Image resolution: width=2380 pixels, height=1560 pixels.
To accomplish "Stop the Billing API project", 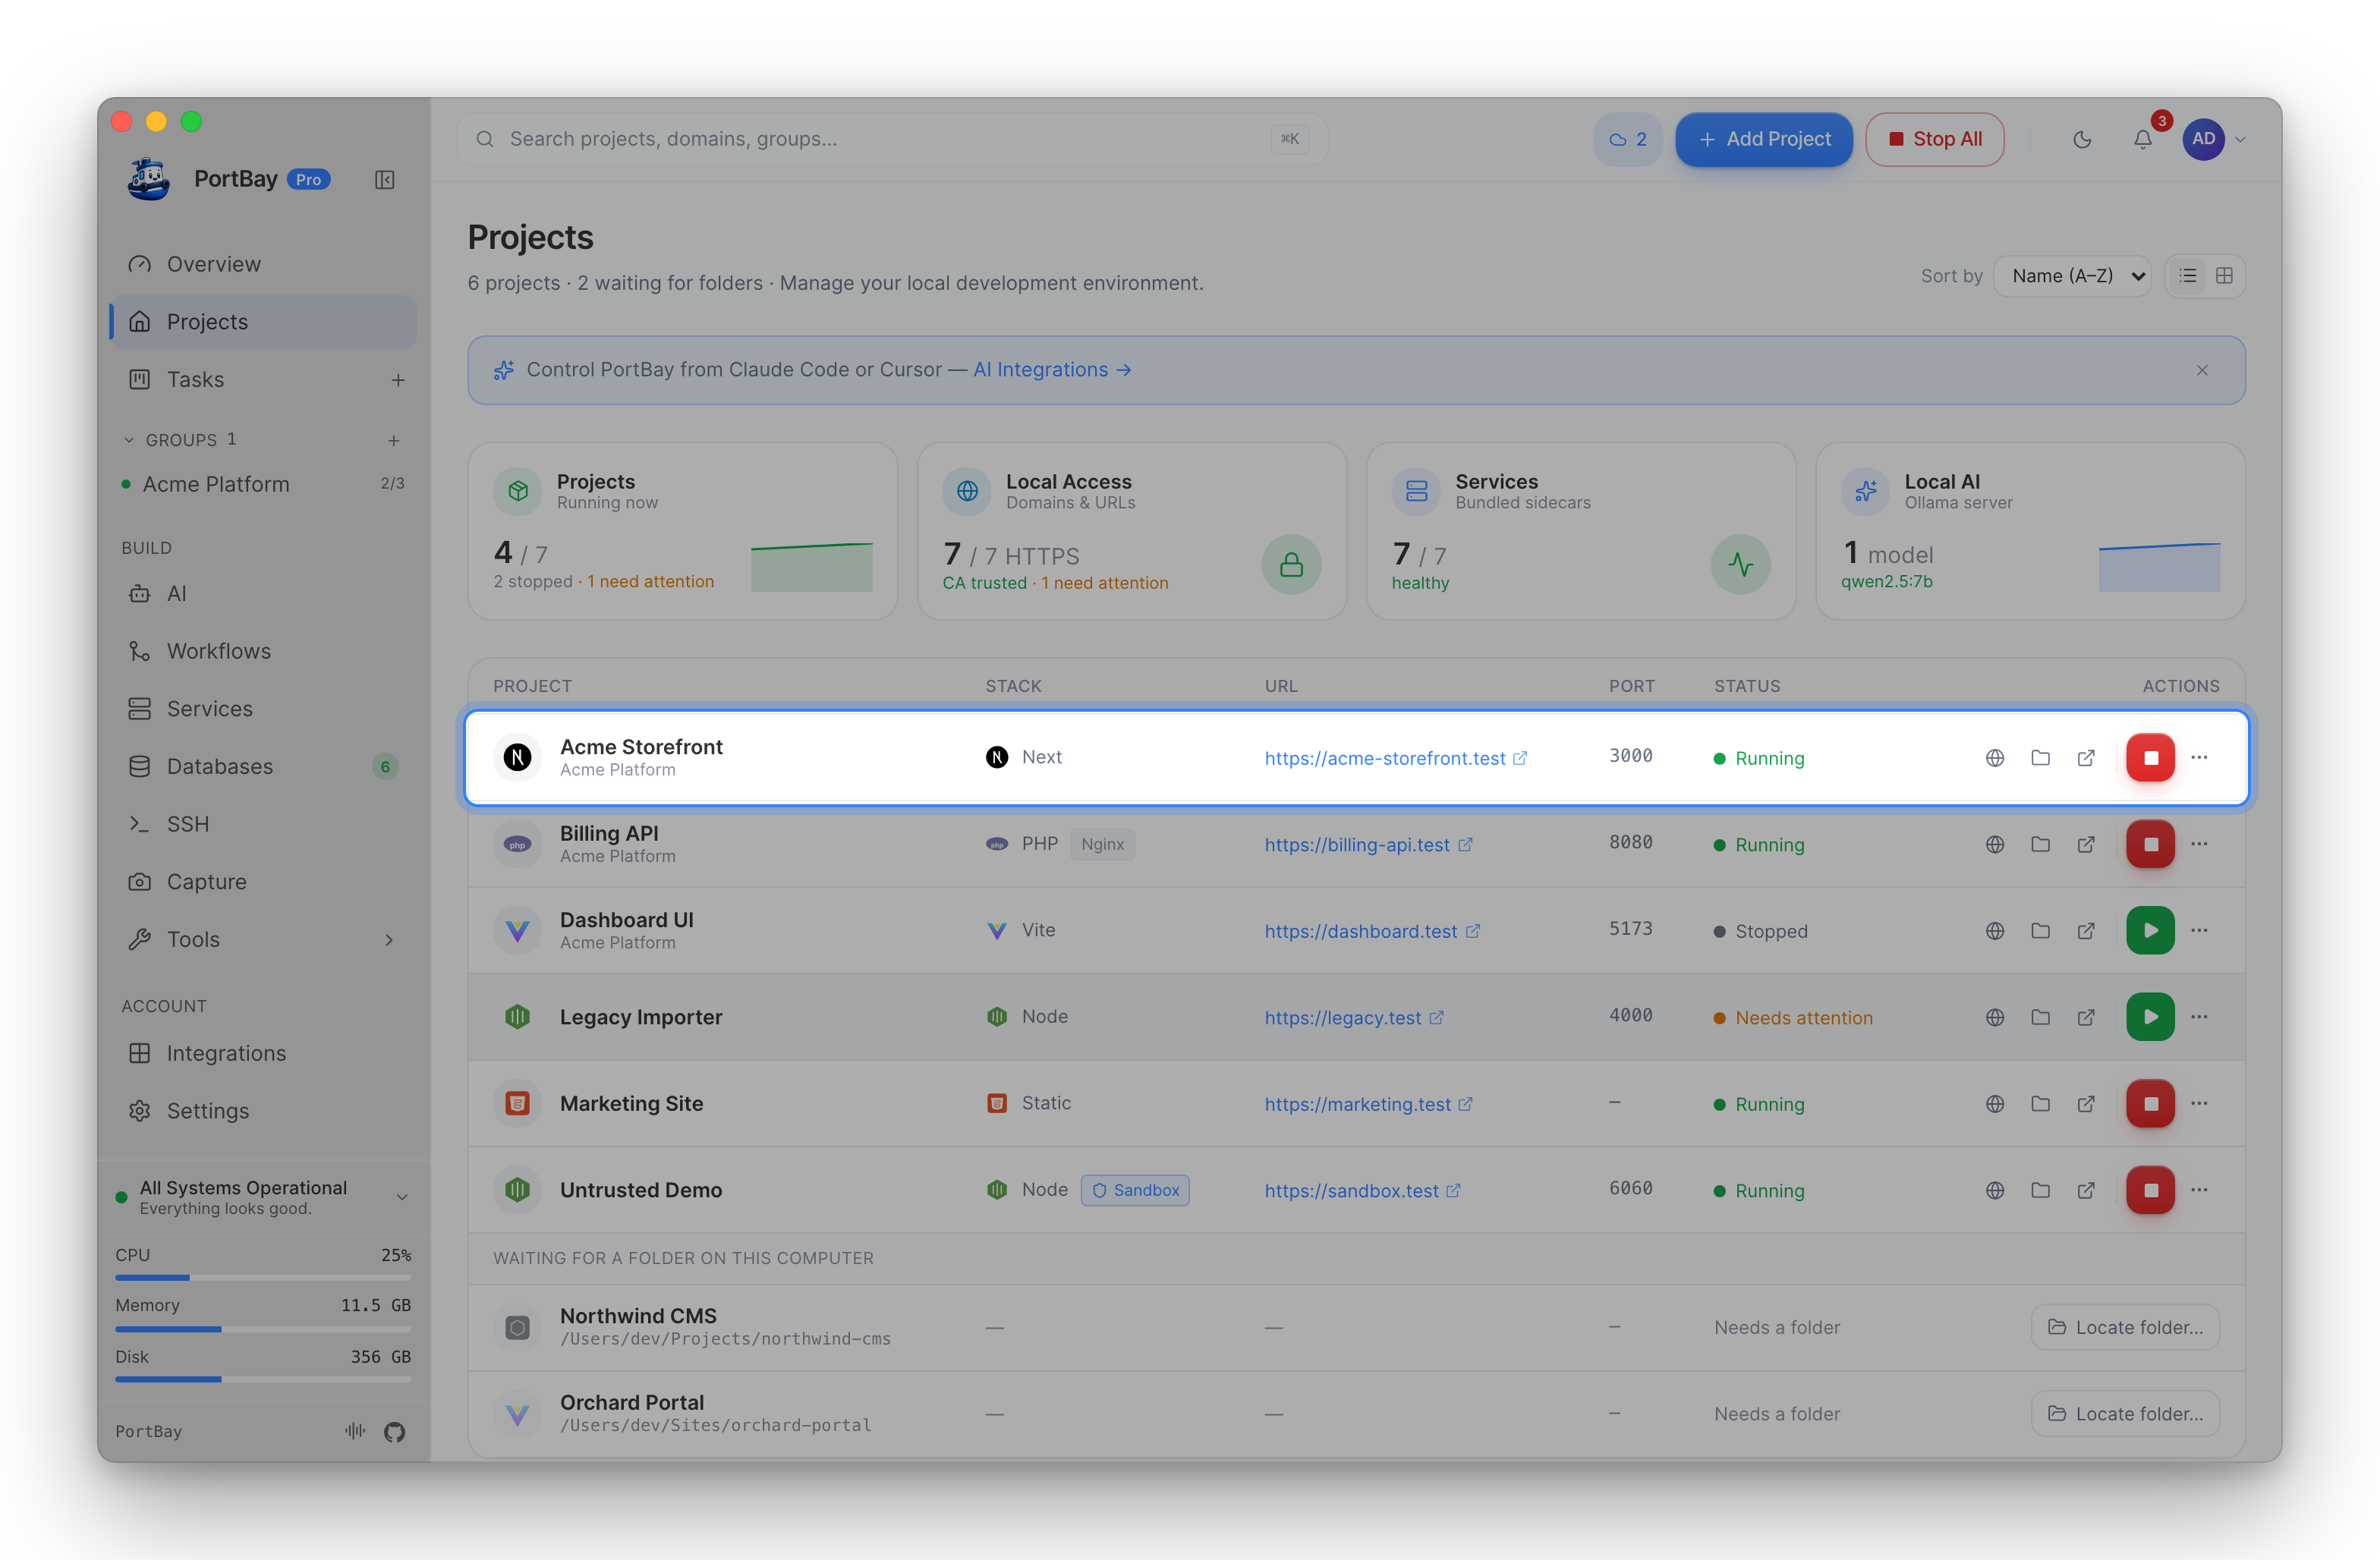I will coord(2150,845).
